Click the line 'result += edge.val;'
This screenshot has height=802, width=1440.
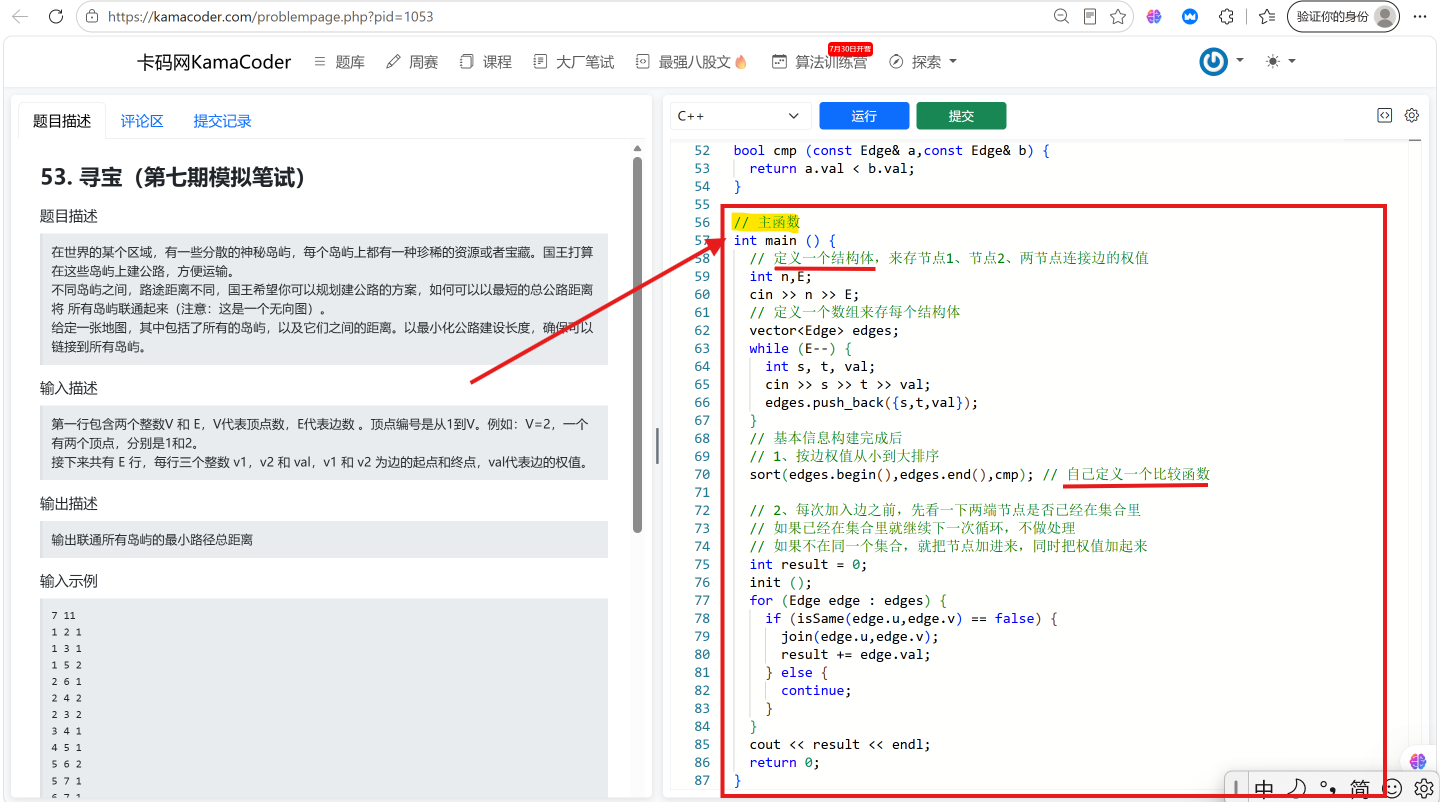click(856, 655)
